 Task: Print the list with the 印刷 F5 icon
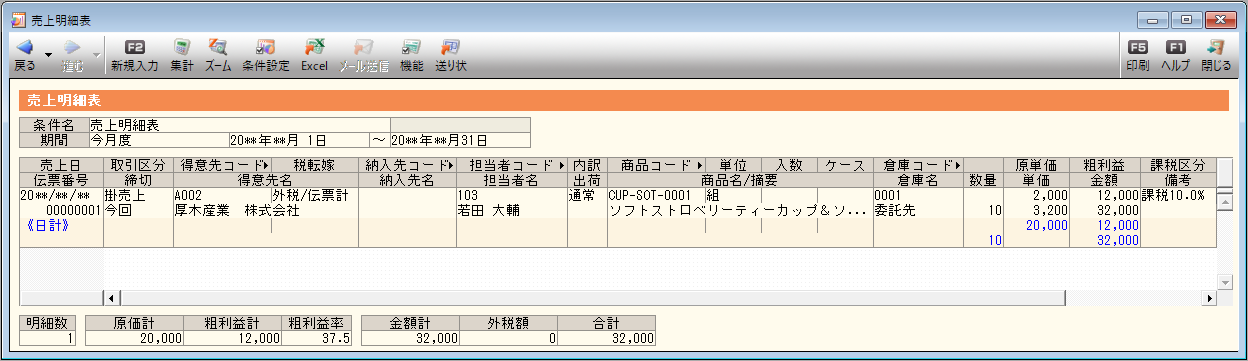click(1138, 47)
